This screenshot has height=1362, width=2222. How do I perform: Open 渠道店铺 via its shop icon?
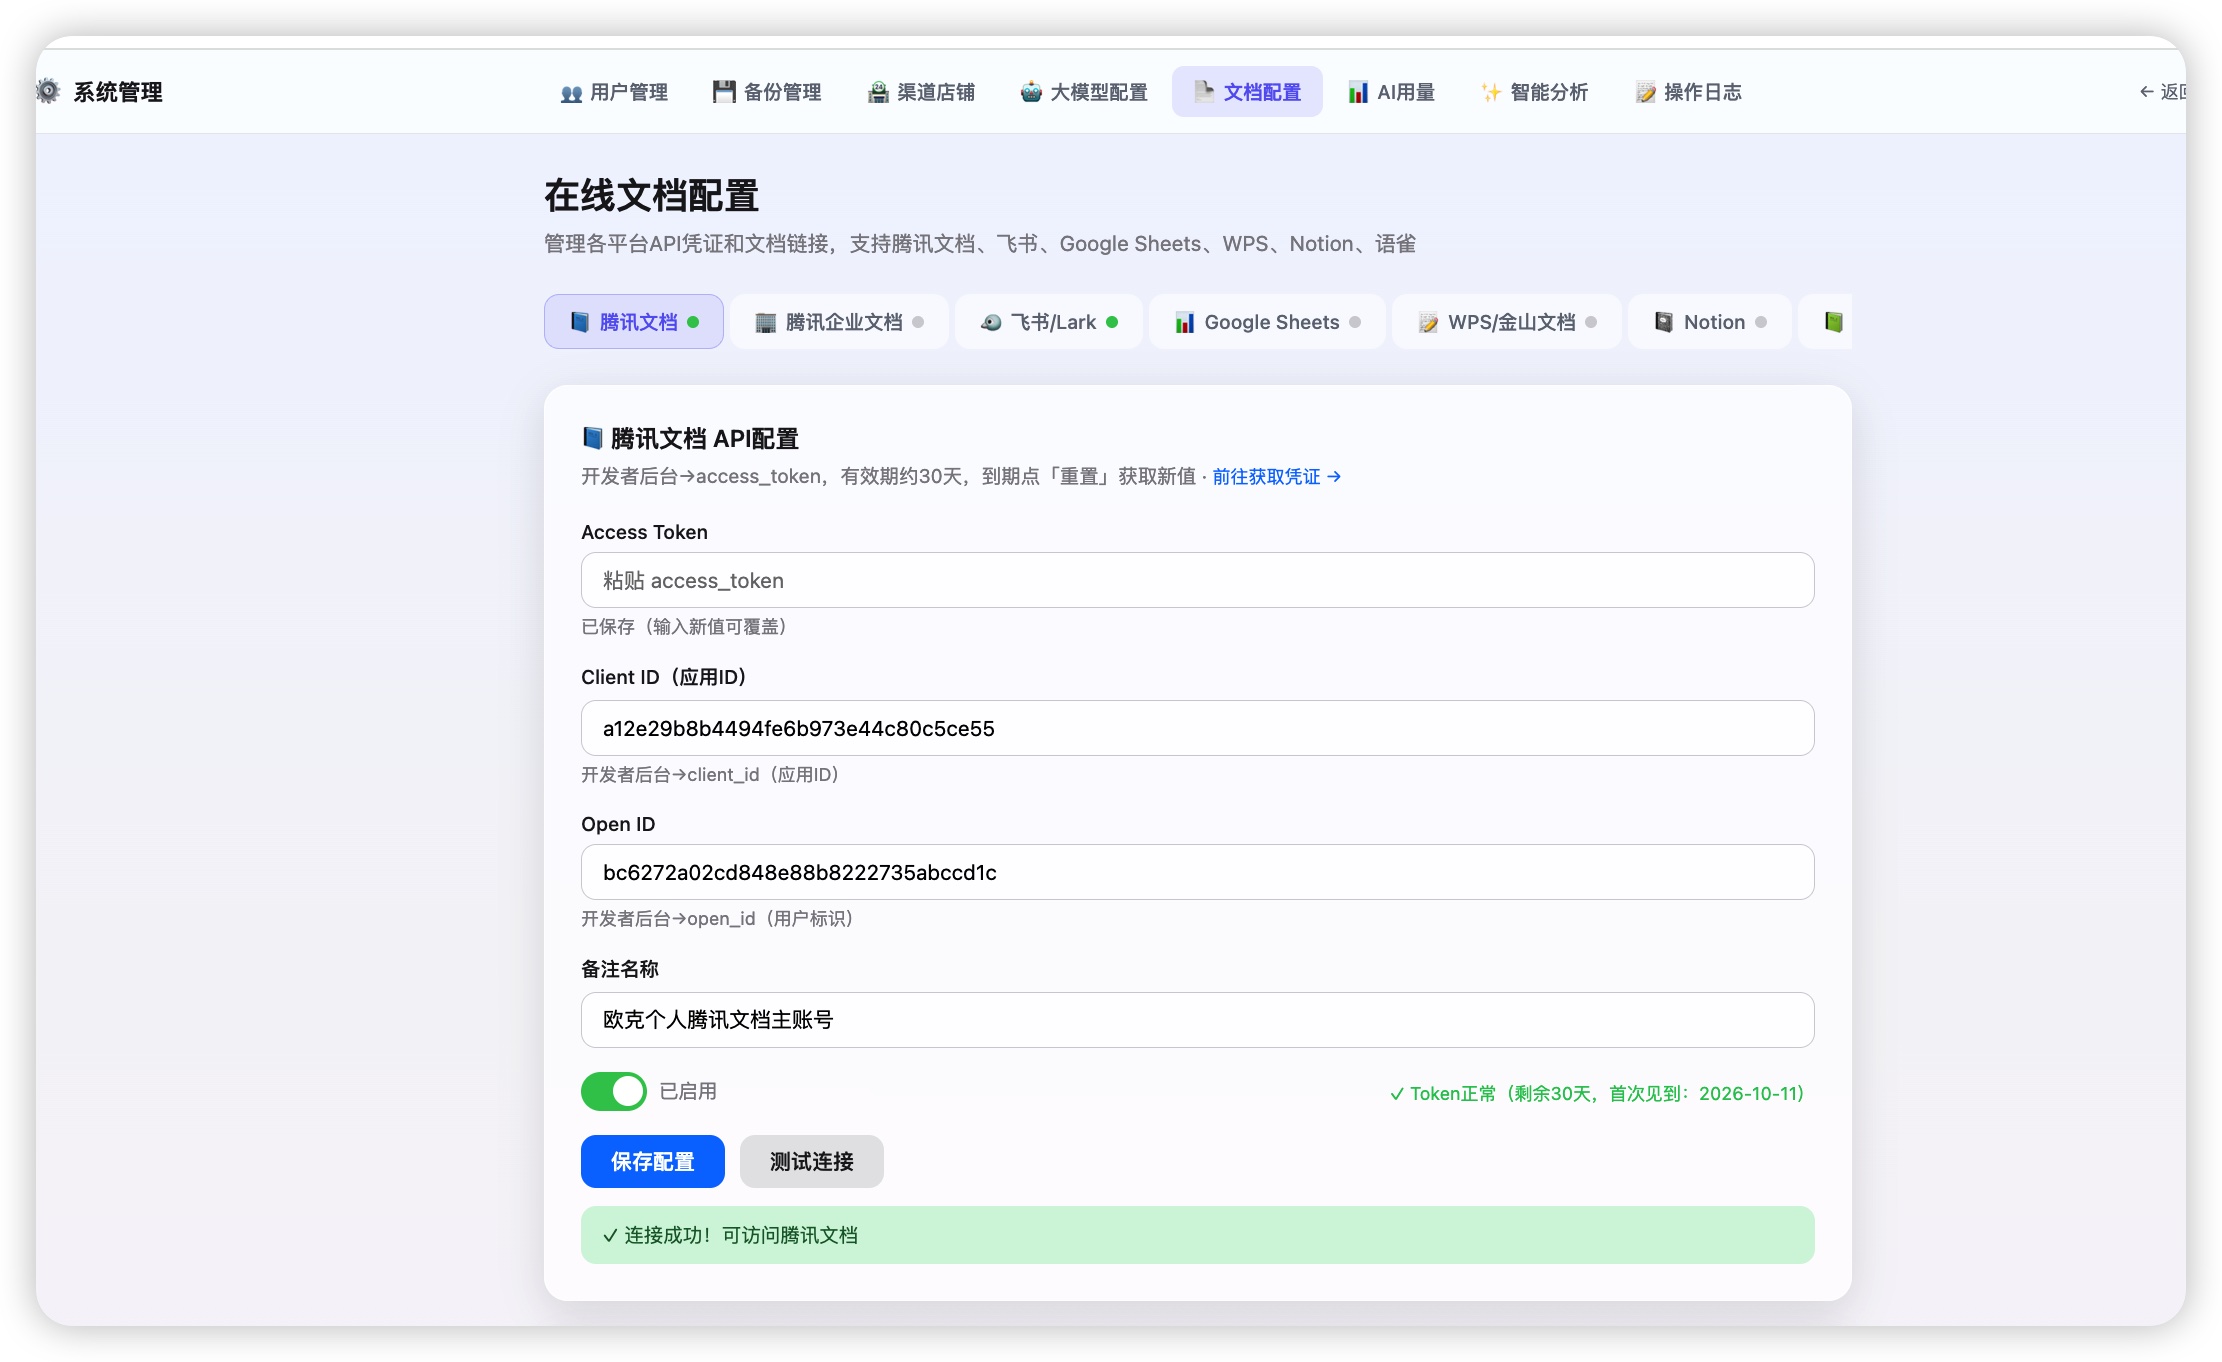pyautogui.click(x=878, y=92)
